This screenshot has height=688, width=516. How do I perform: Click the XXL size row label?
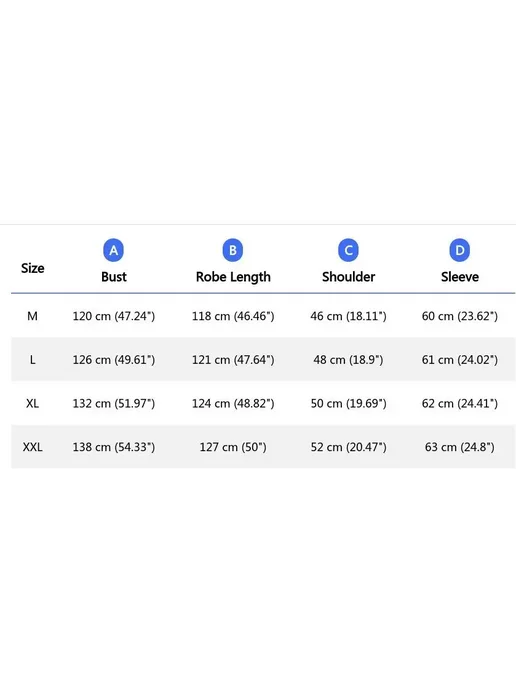coord(32,447)
